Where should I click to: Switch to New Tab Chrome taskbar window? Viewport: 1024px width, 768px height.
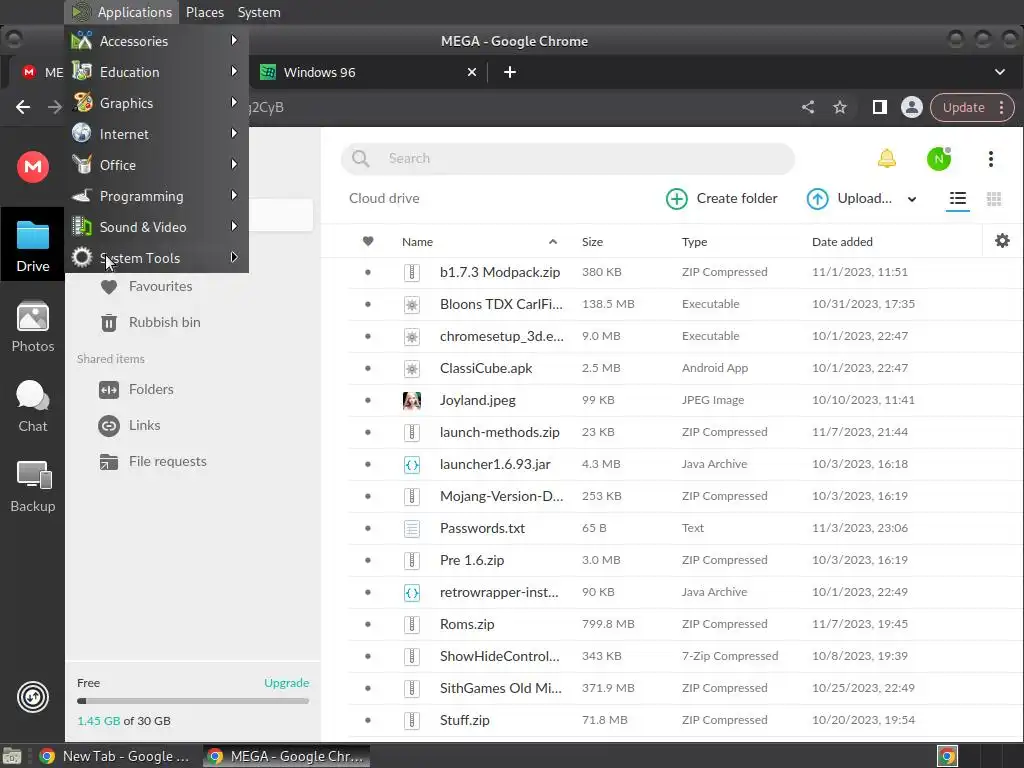[x=116, y=756]
